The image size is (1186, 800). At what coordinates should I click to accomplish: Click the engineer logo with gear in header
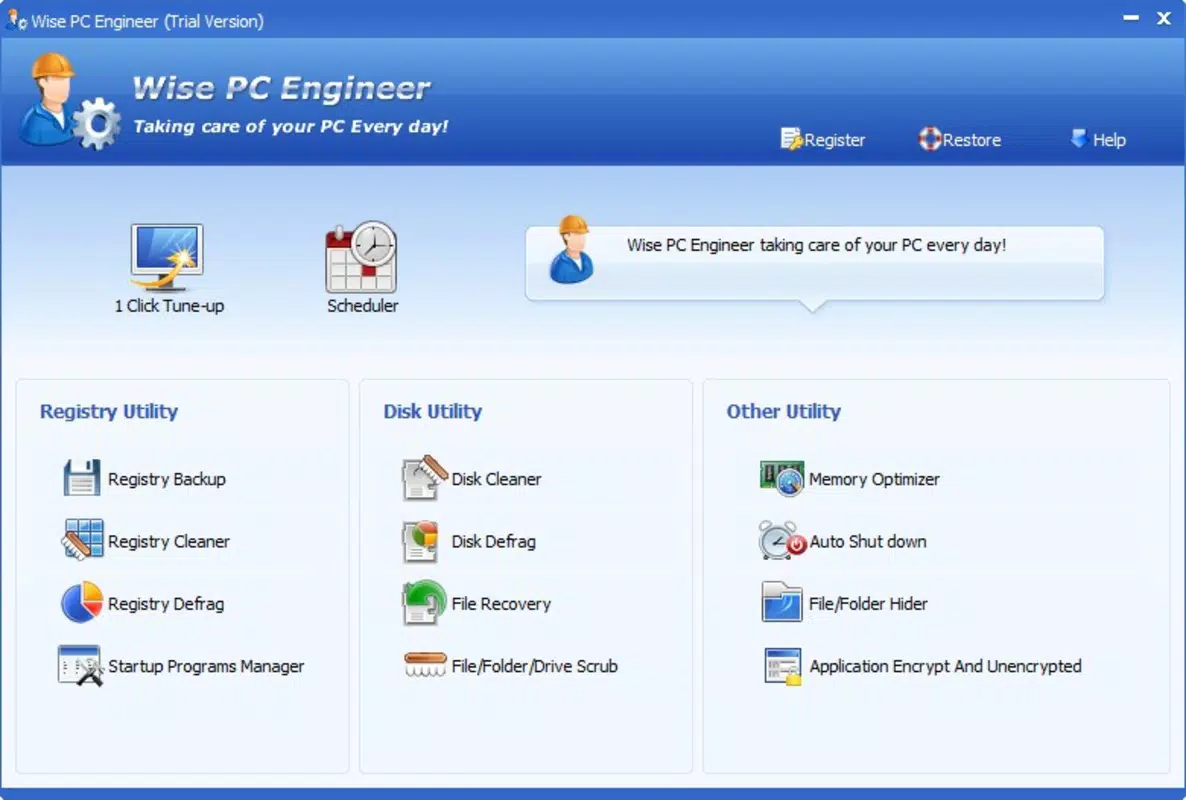[68, 101]
